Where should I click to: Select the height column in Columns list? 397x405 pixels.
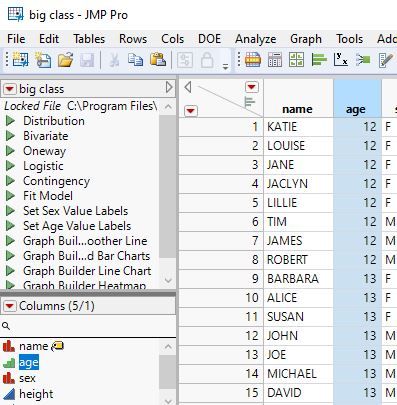pyautogui.click(x=36, y=394)
